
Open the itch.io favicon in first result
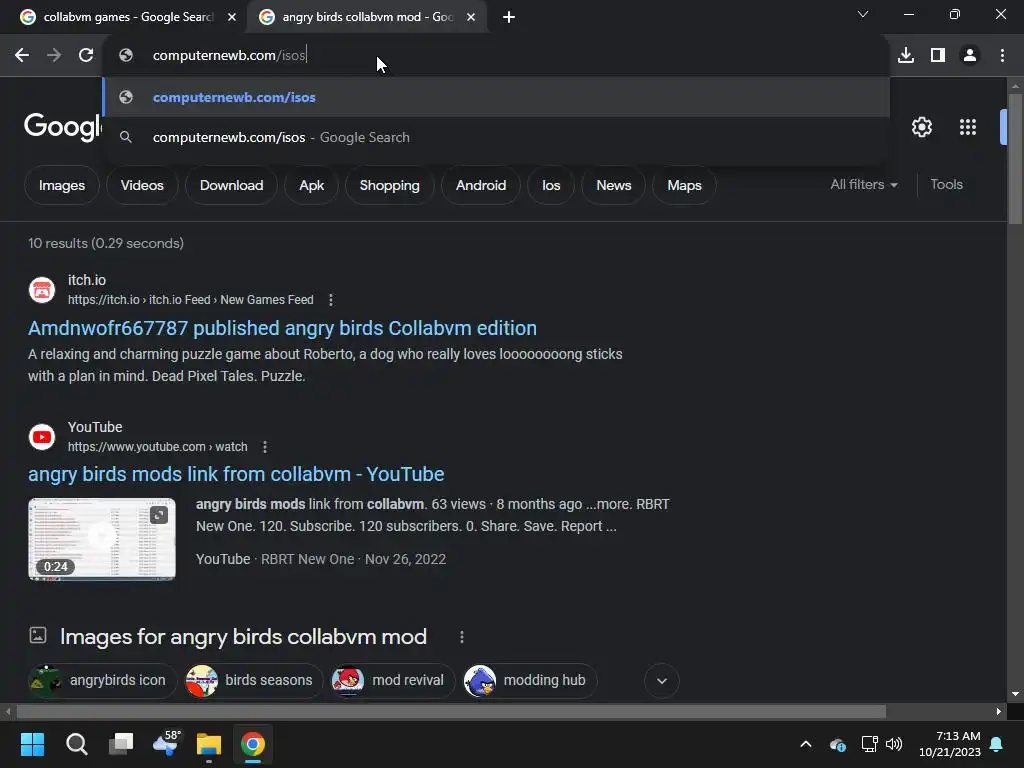[x=42, y=290]
